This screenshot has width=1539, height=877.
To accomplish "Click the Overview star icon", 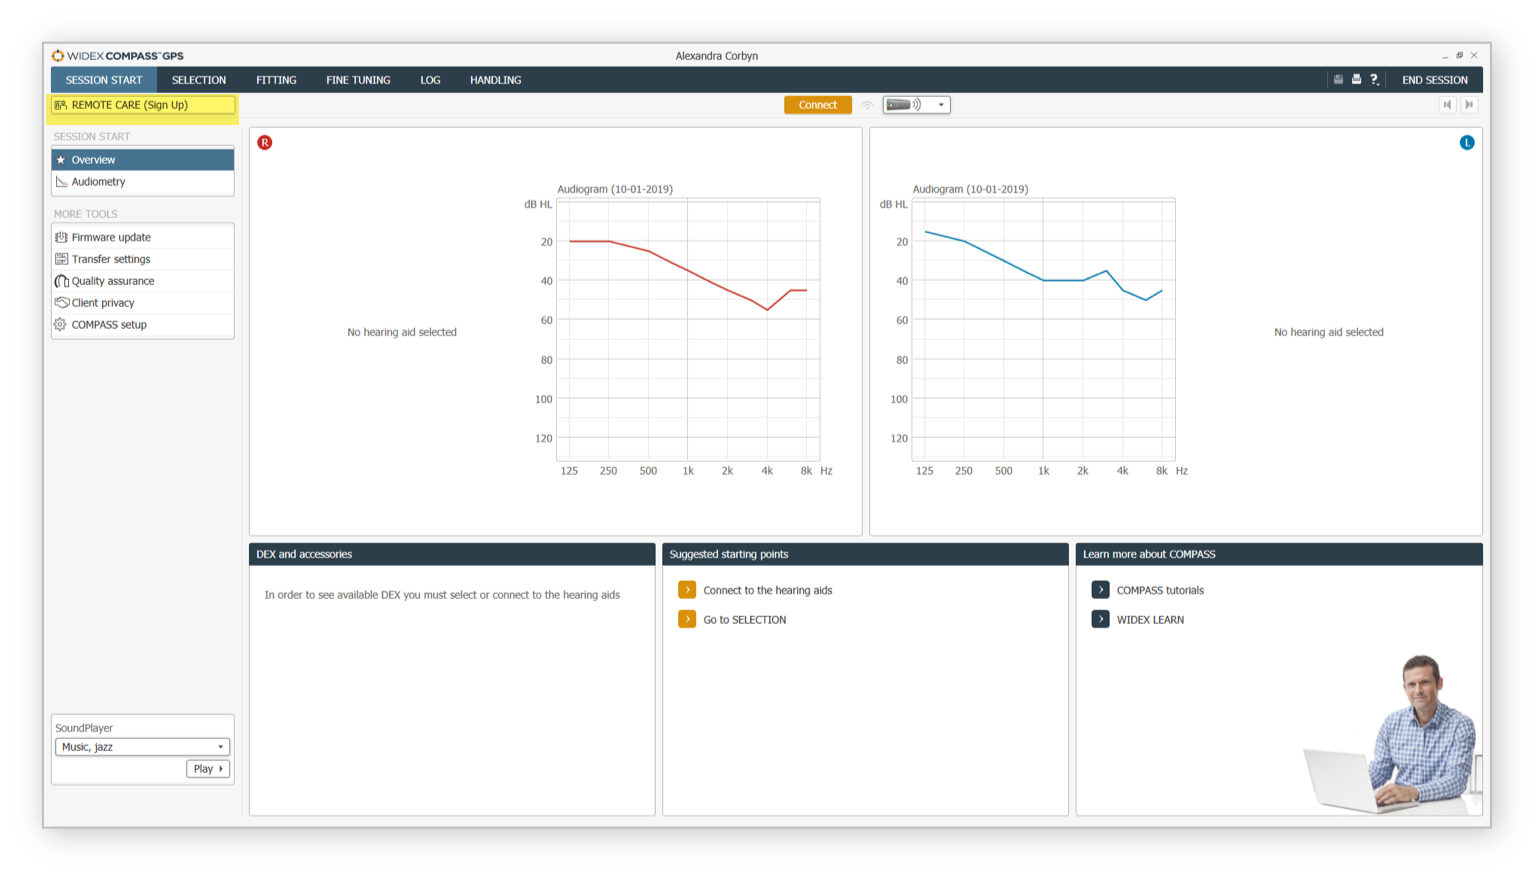I will click(x=61, y=160).
